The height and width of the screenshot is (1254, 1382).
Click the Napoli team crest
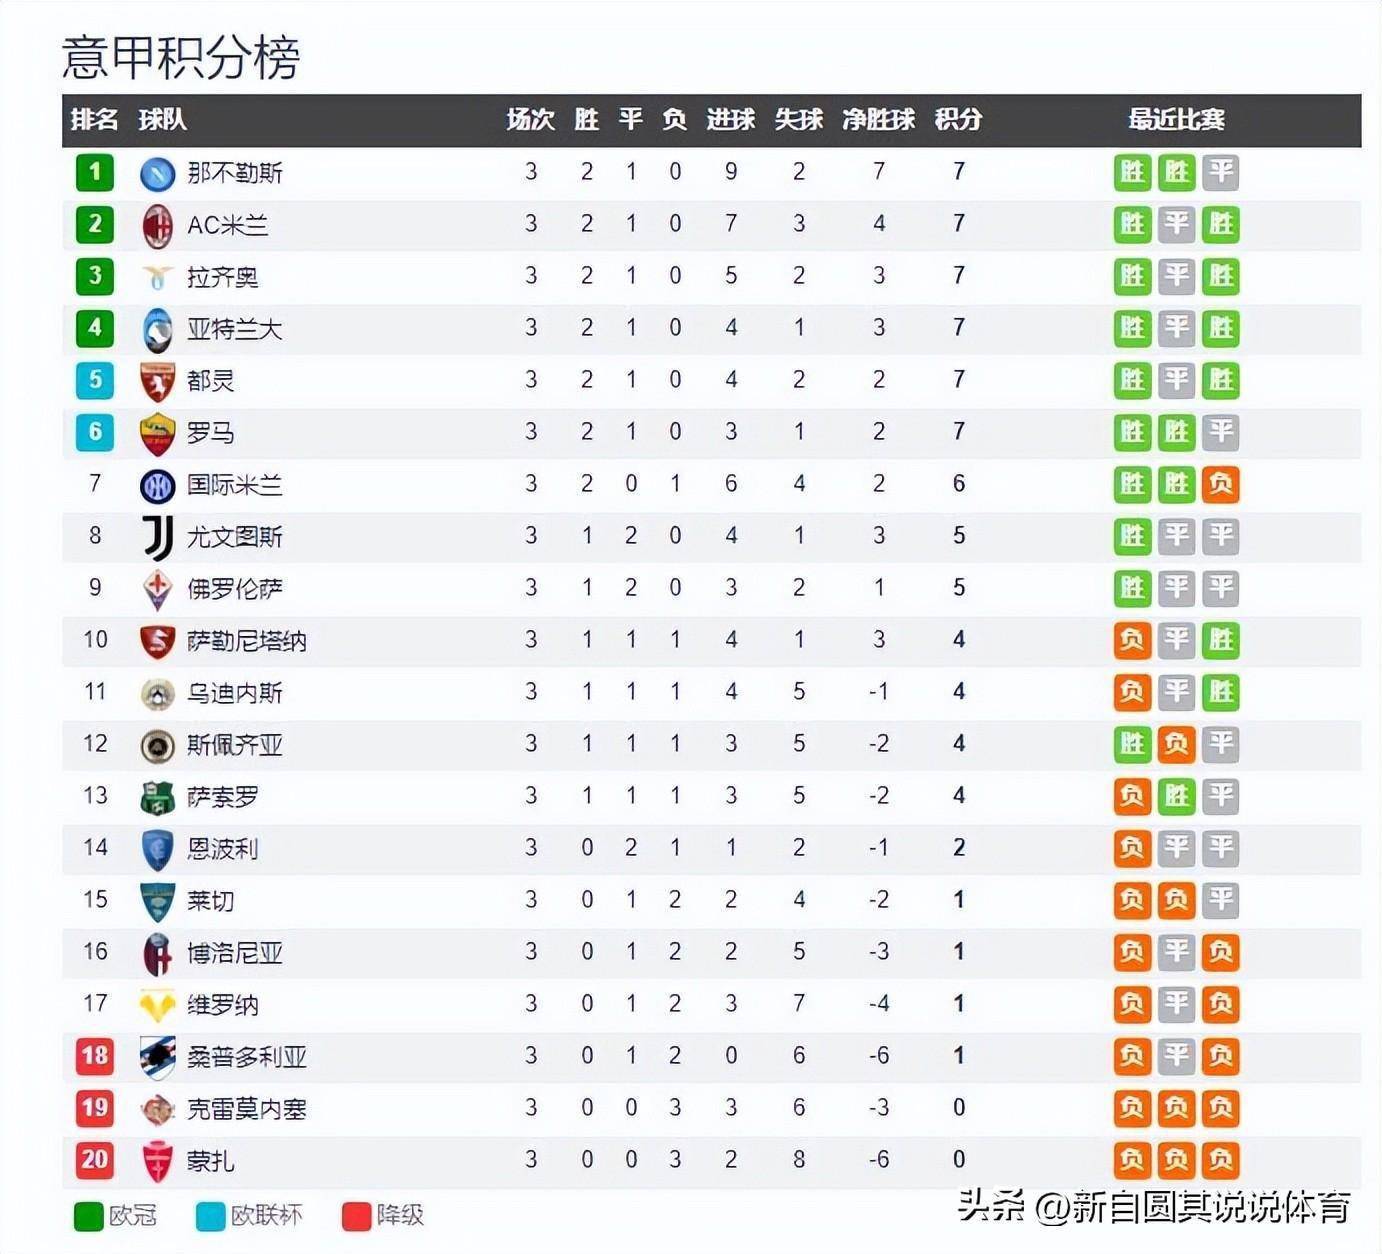point(157,173)
